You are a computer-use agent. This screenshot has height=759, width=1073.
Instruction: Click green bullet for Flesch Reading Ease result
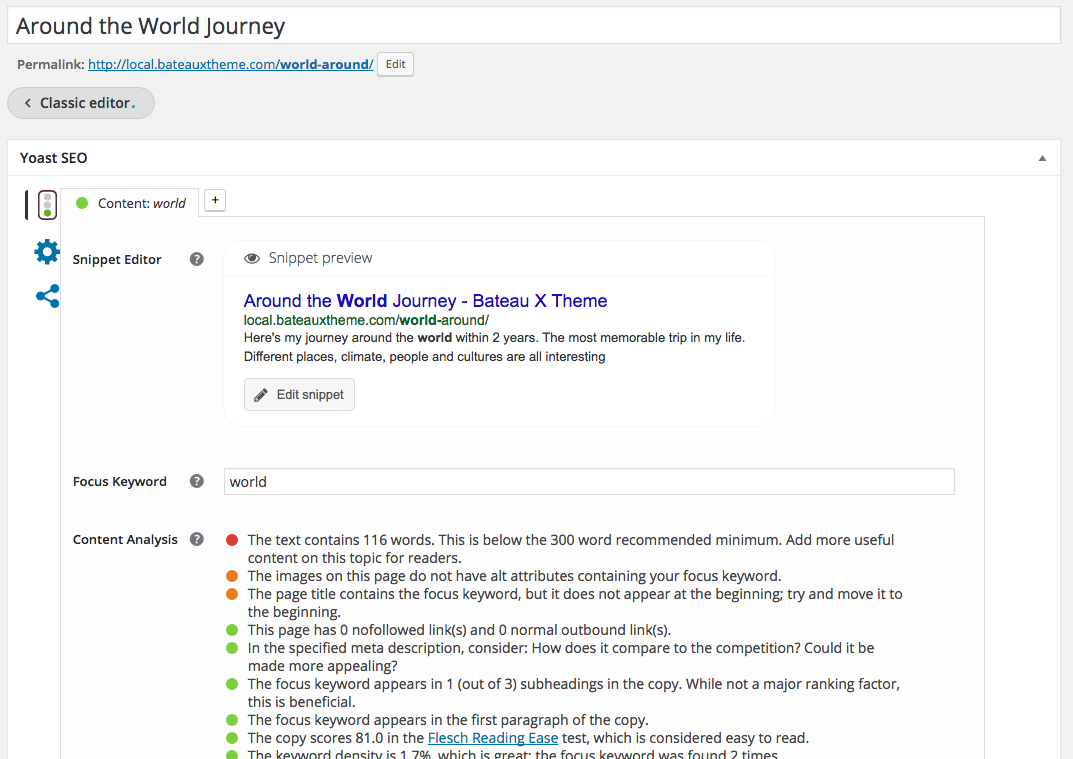(232, 738)
